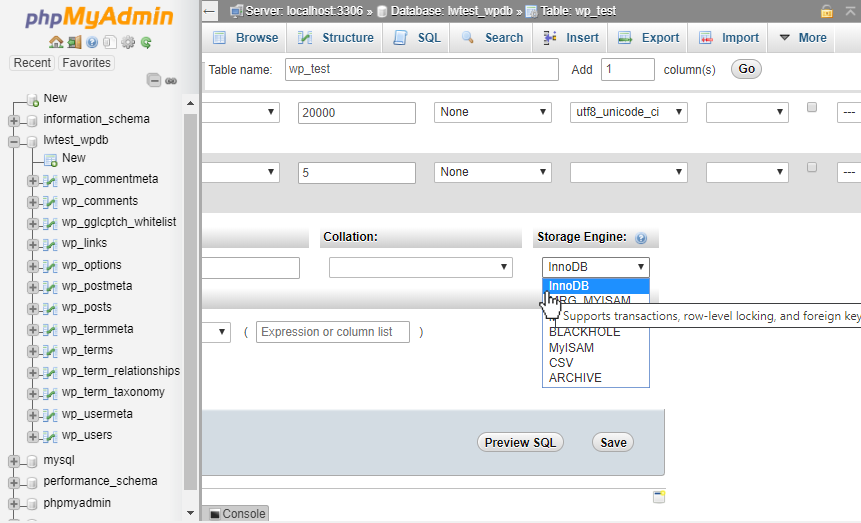Viewport: 861px width, 523px height.
Task: Click the log out door icon
Action: tap(73, 43)
